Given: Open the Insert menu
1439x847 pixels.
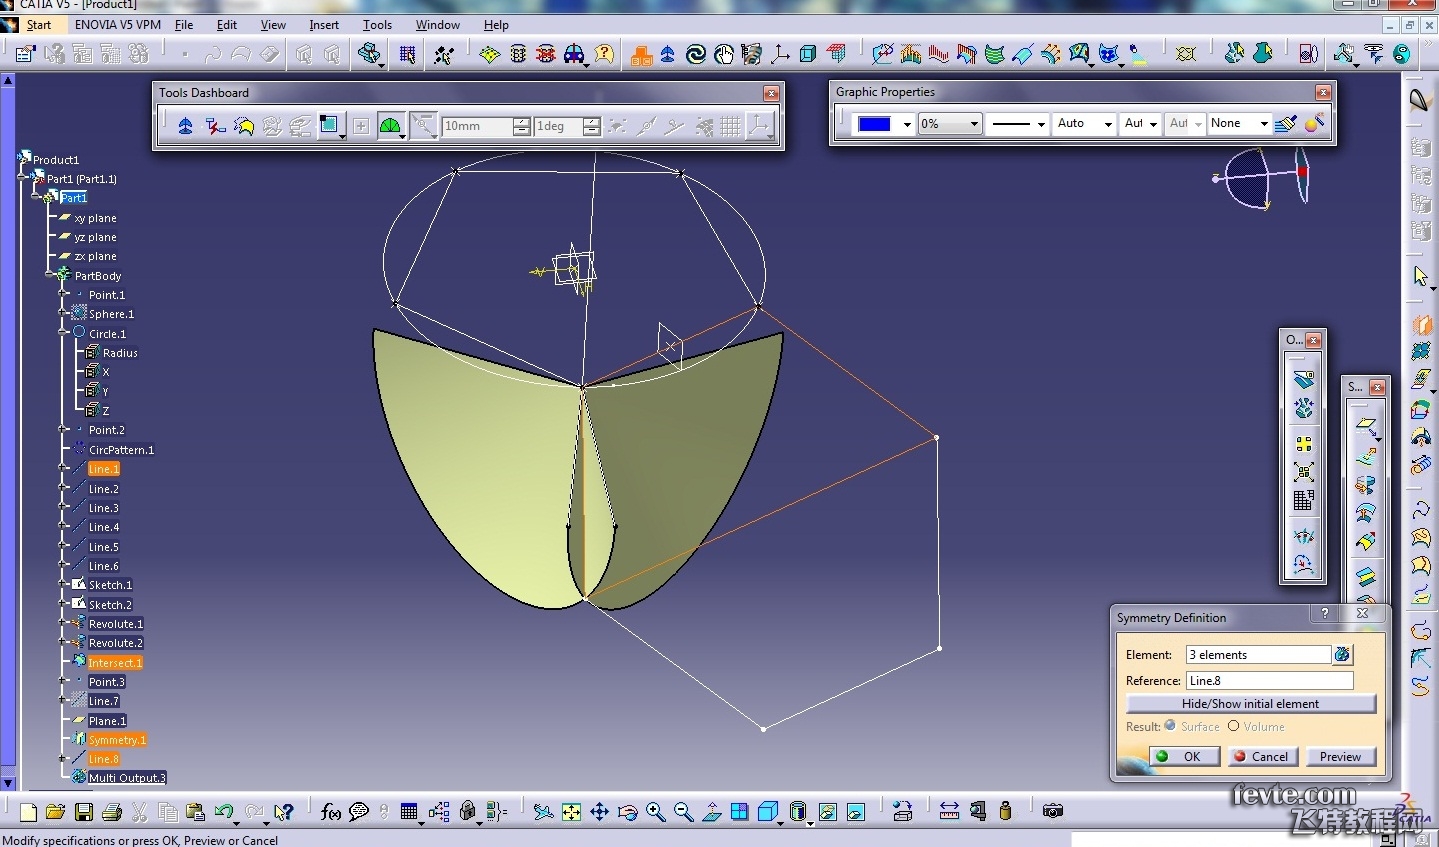Looking at the screenshot, I should [324, 25].
